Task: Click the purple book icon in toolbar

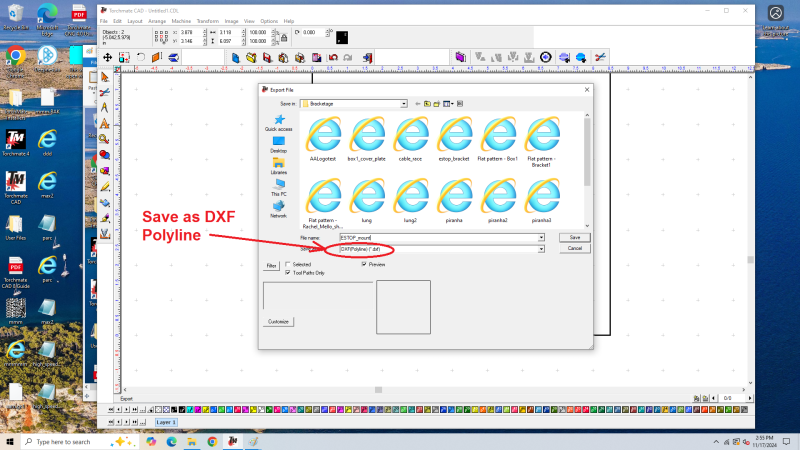Action: 460,57
